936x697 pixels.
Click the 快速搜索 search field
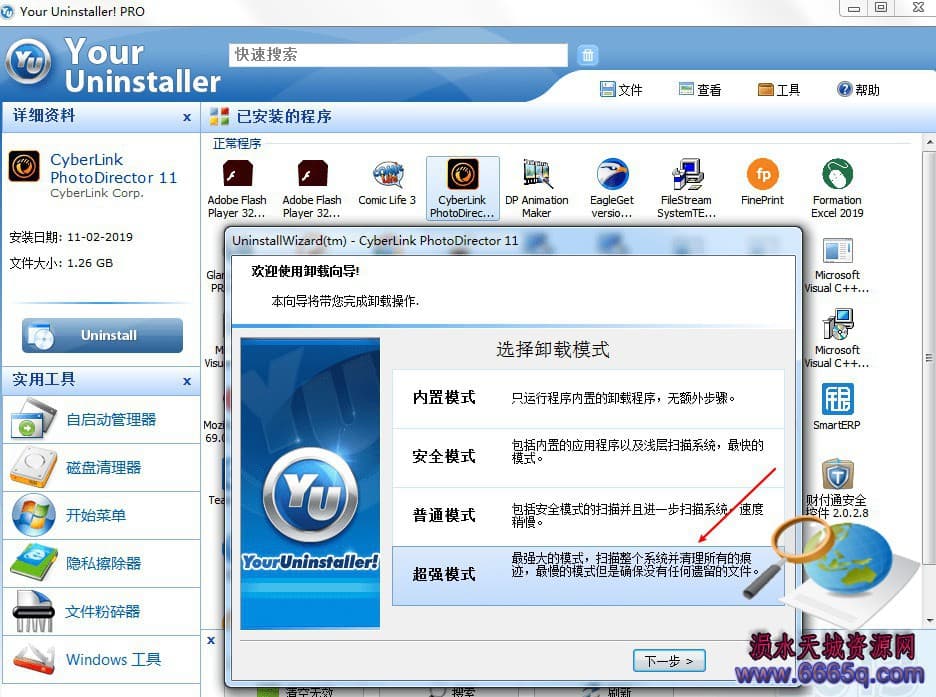tap(398, 55)
